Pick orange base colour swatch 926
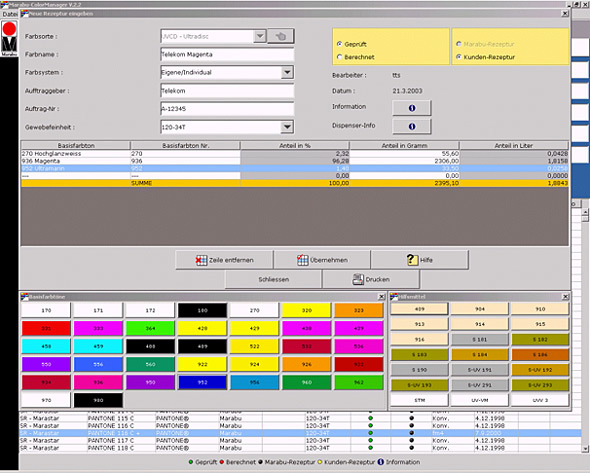 click(307, 364)
